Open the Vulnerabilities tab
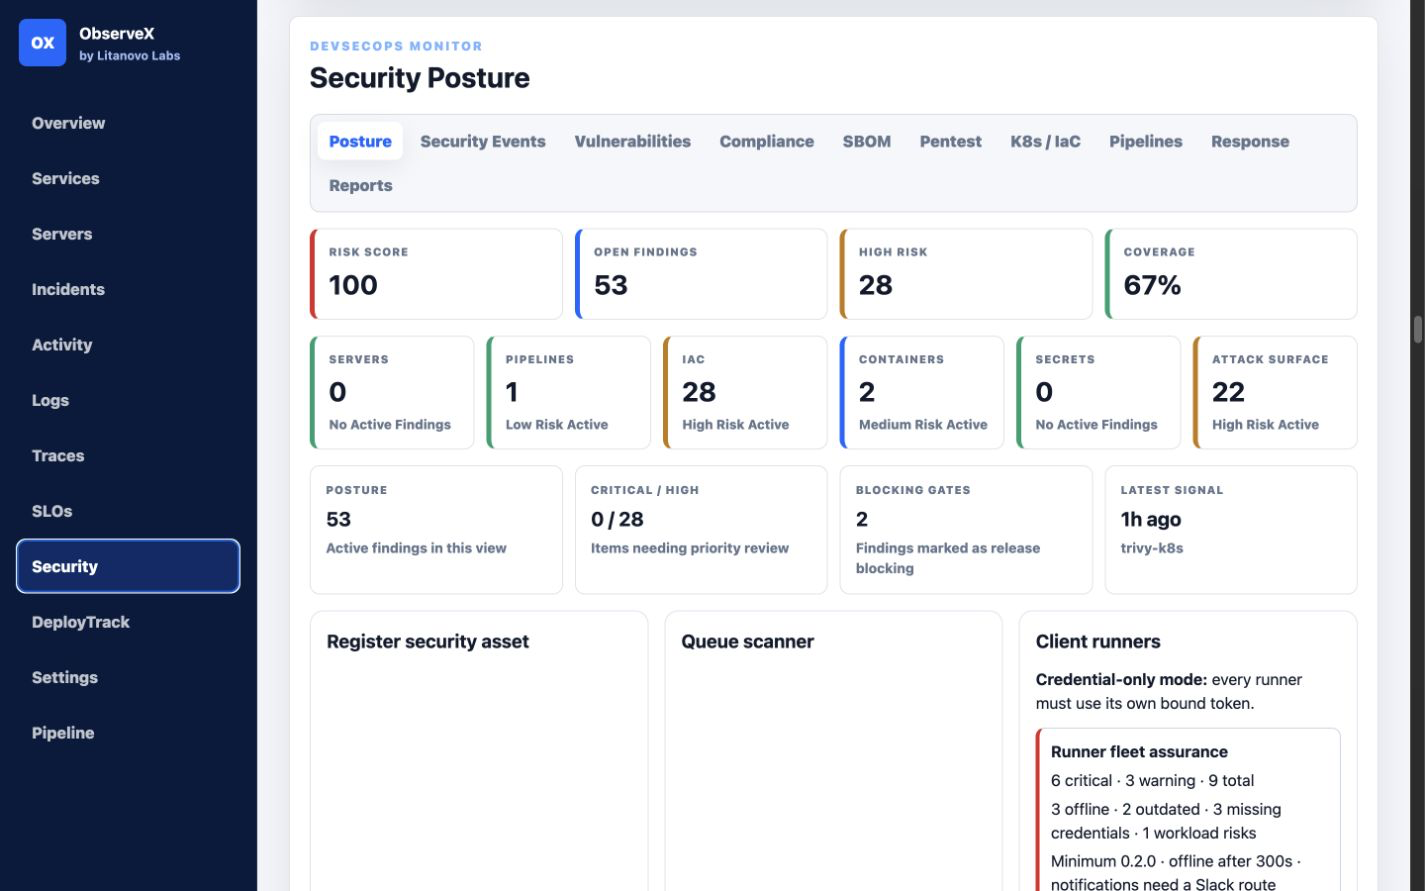This screenshot has height=891, width=1425. pos(632,141)
